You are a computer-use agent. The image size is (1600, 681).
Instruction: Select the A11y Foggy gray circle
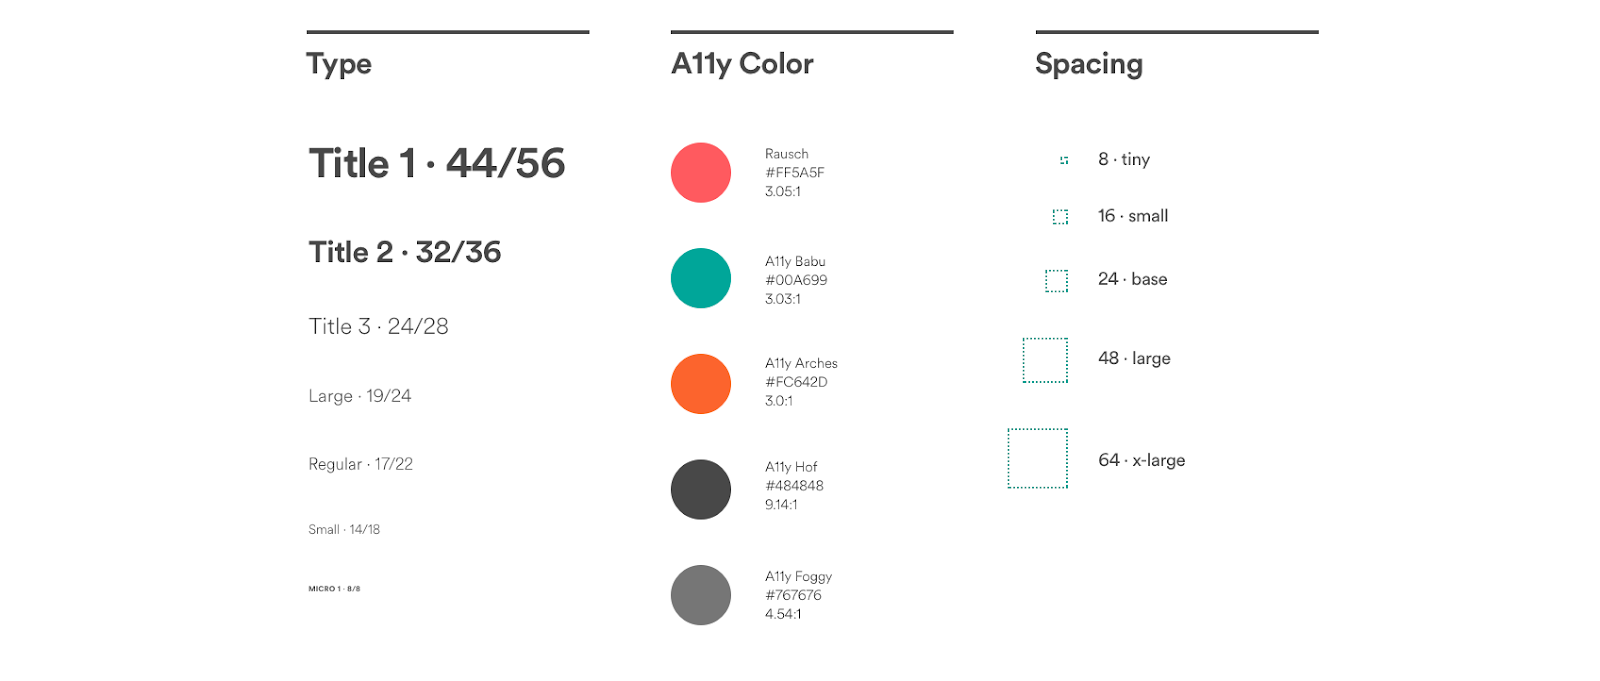[701, 595]
